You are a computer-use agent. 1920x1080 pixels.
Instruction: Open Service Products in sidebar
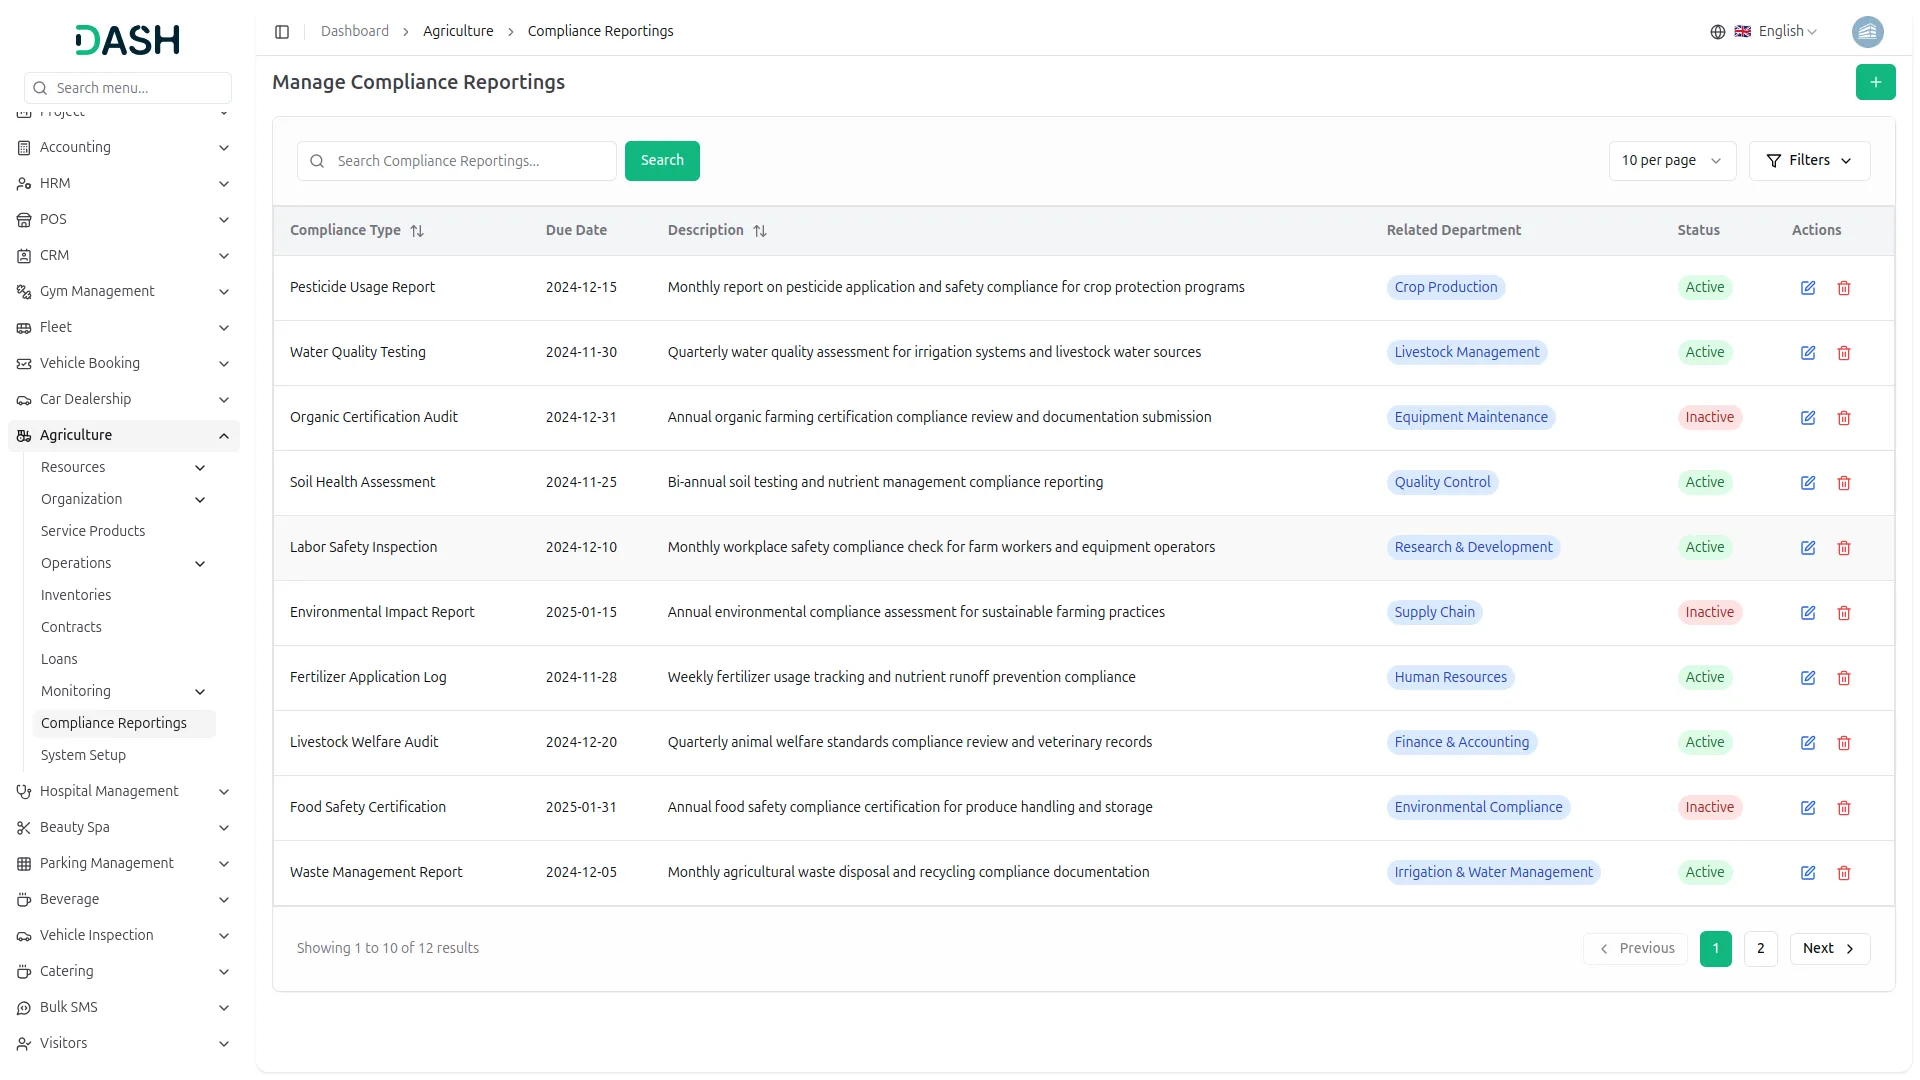coord(93,531)
